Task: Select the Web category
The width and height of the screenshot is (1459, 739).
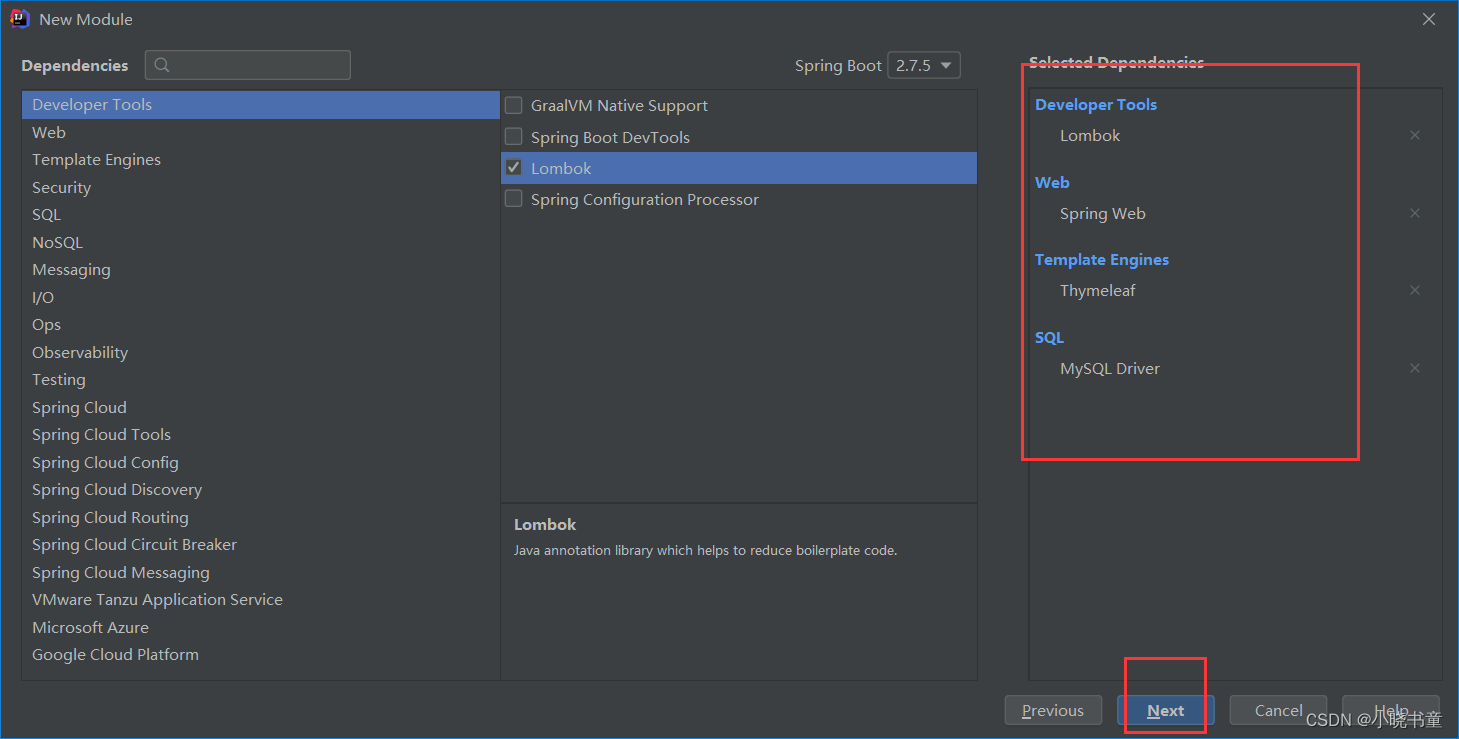Action: (x=261, y=132)
